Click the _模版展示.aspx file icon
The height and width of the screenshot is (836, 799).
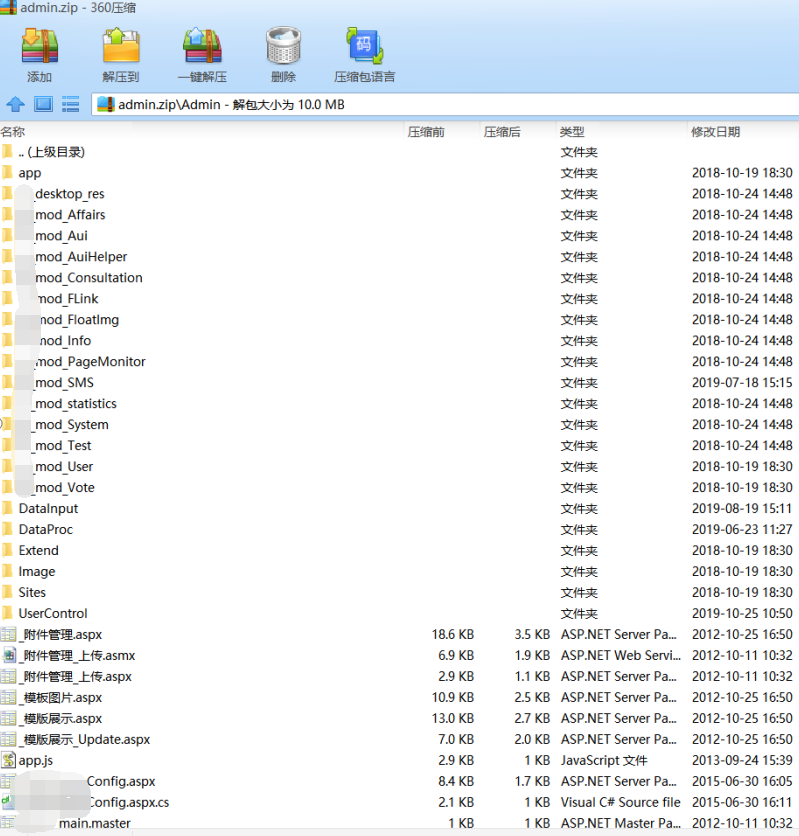[8, 718]
